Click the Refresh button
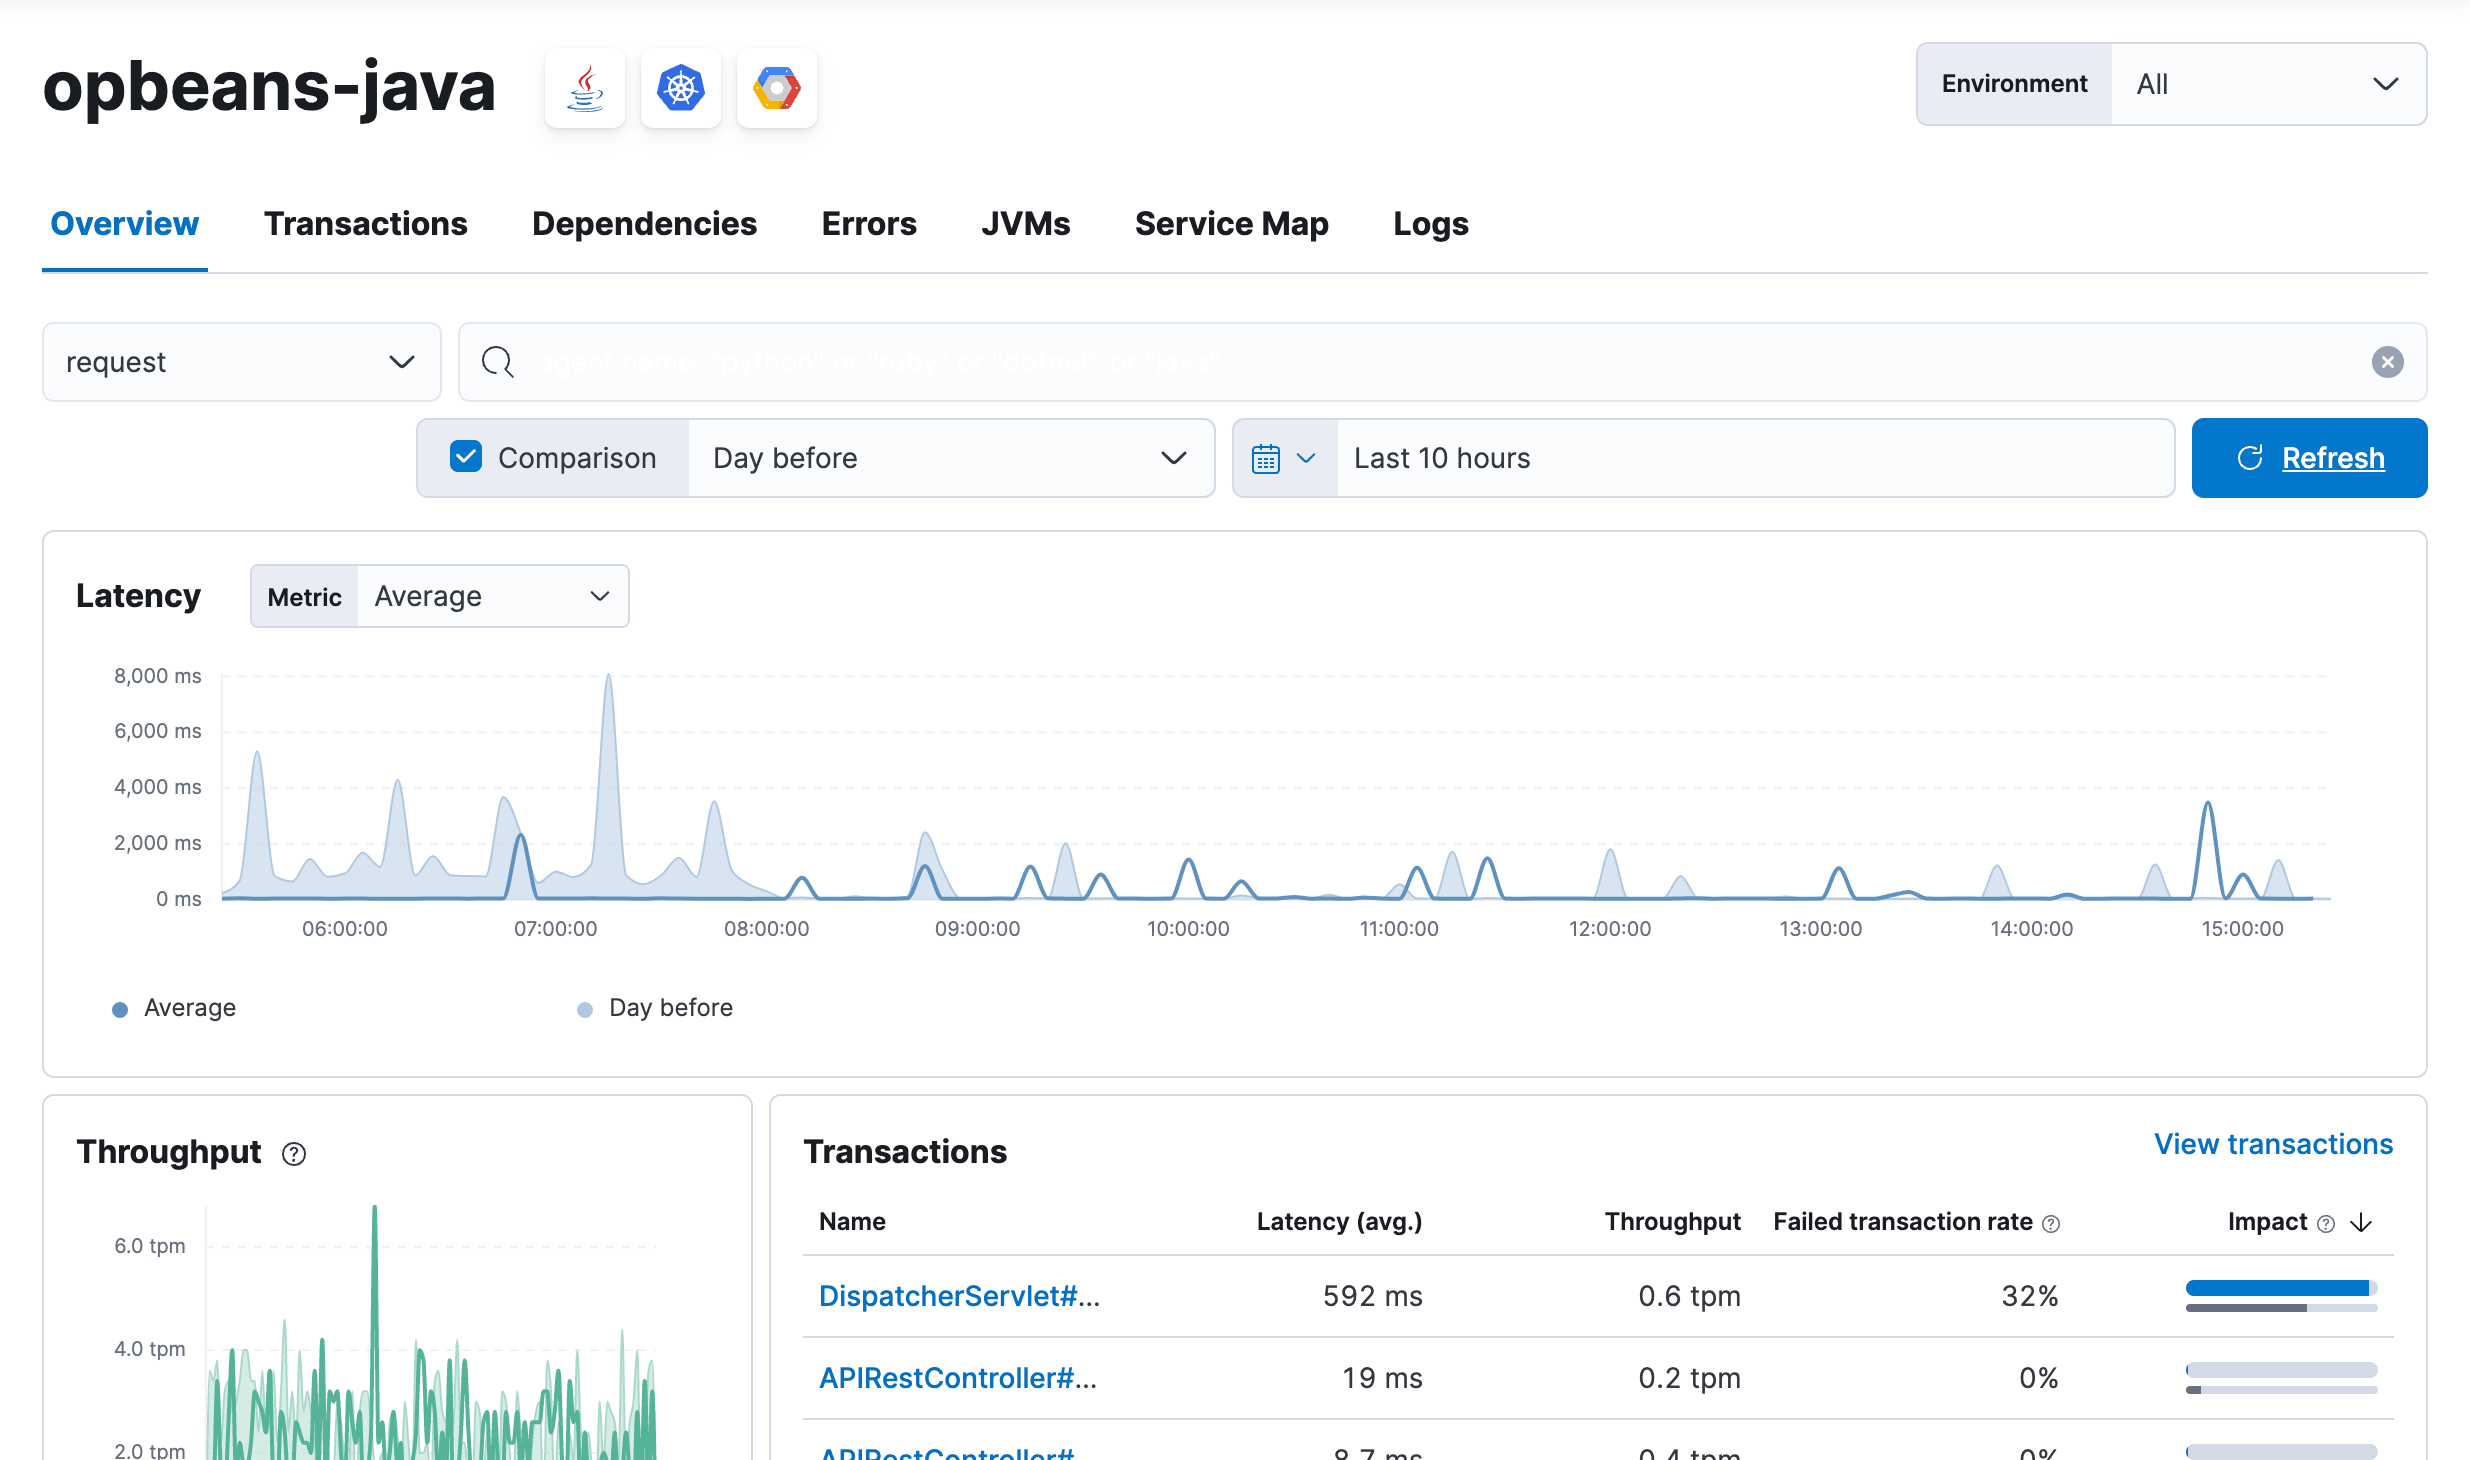This screenshot has width=2470, height=1460. click(2309, 458)
